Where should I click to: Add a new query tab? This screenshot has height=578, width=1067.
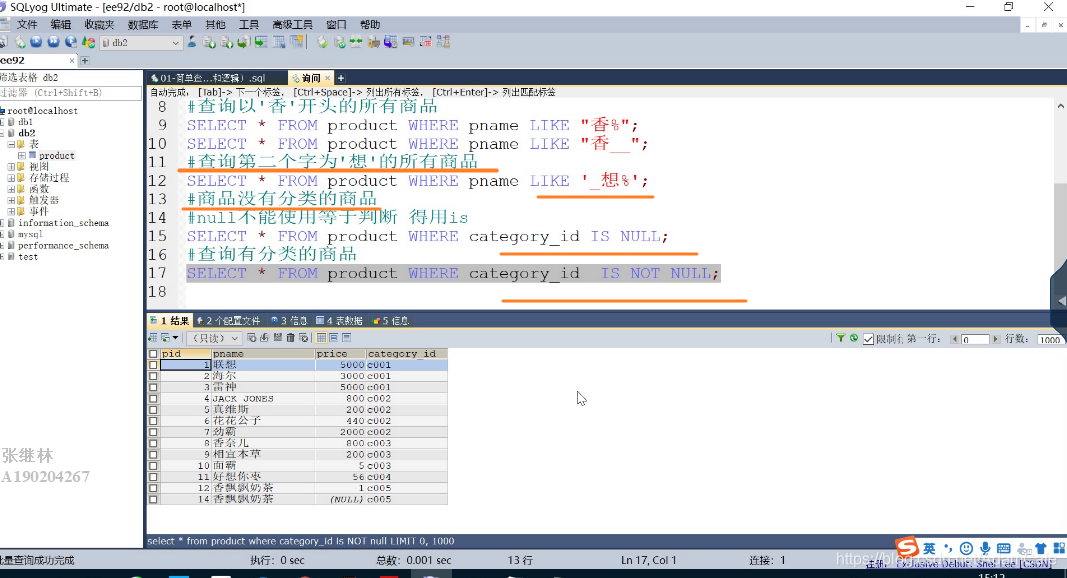(341, 78)
